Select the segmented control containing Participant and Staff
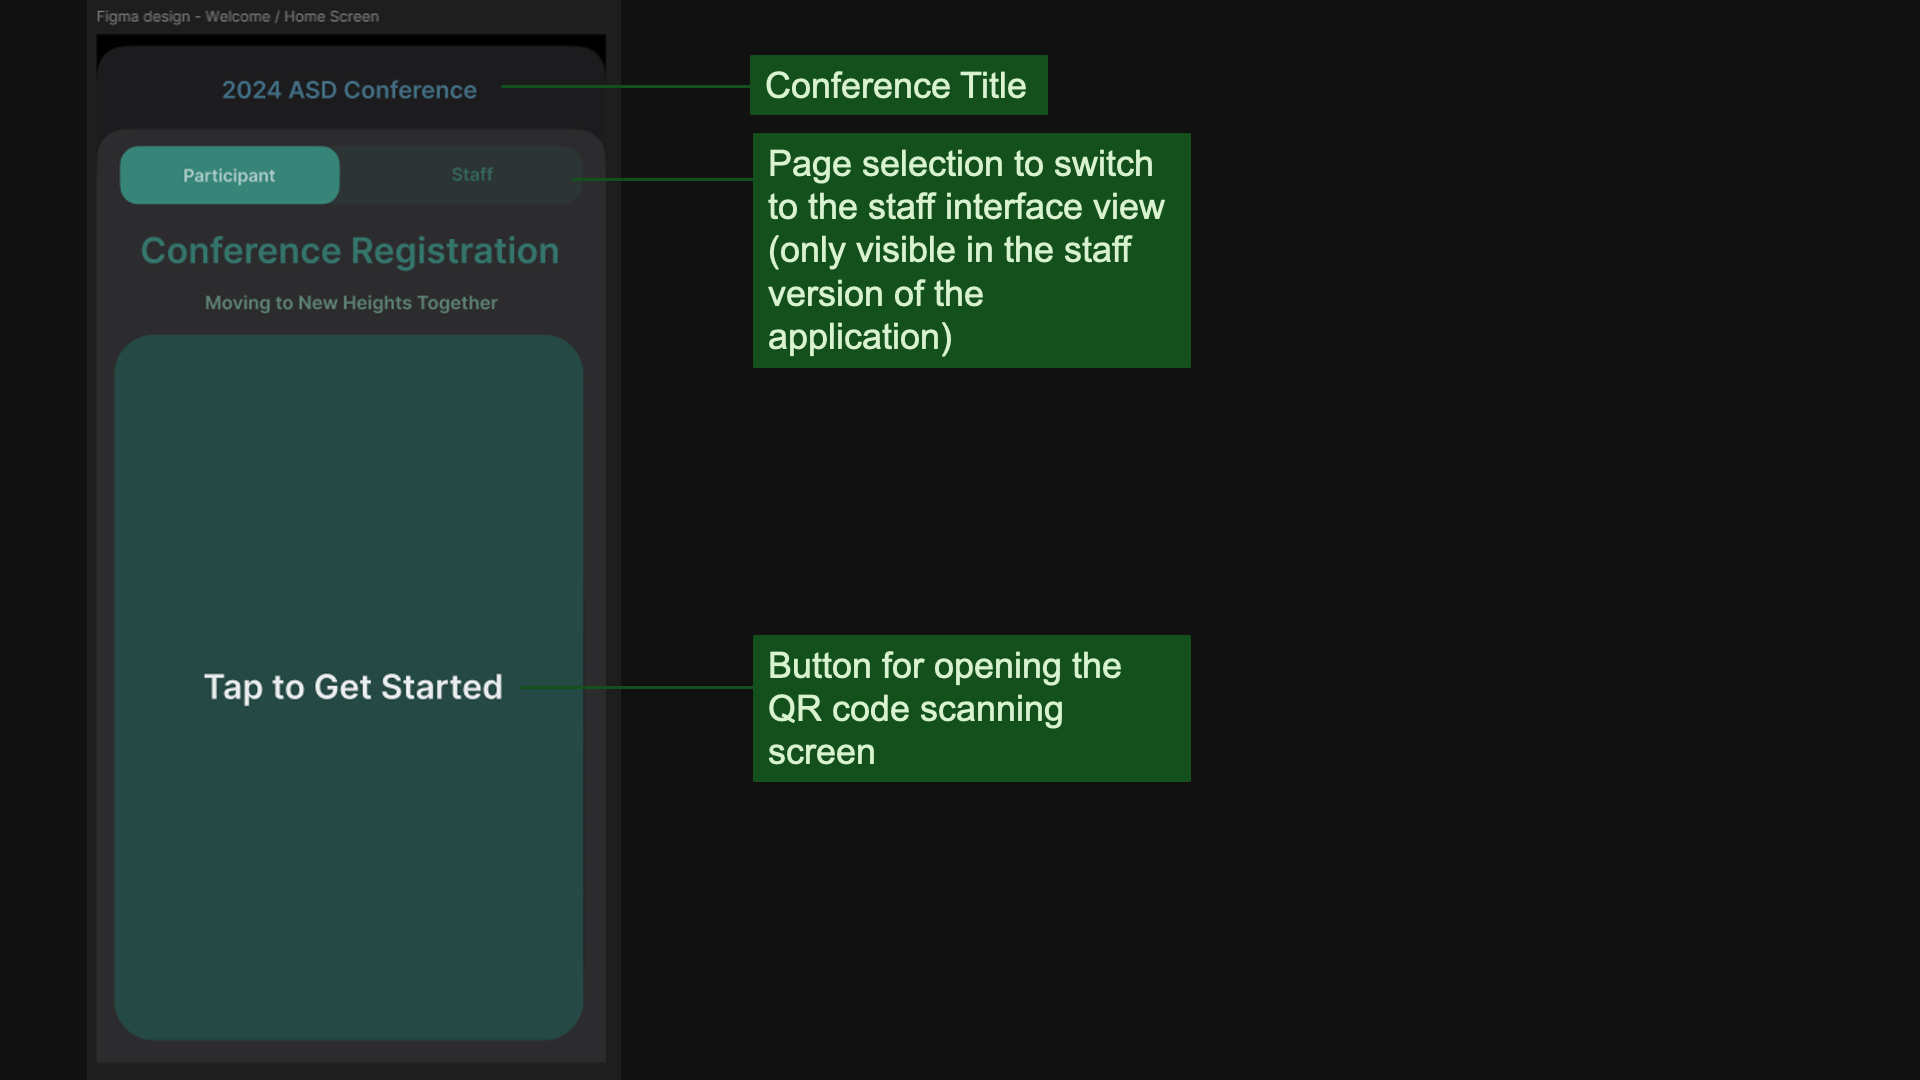The image size is (1920, 1080). tap(349, 174)
